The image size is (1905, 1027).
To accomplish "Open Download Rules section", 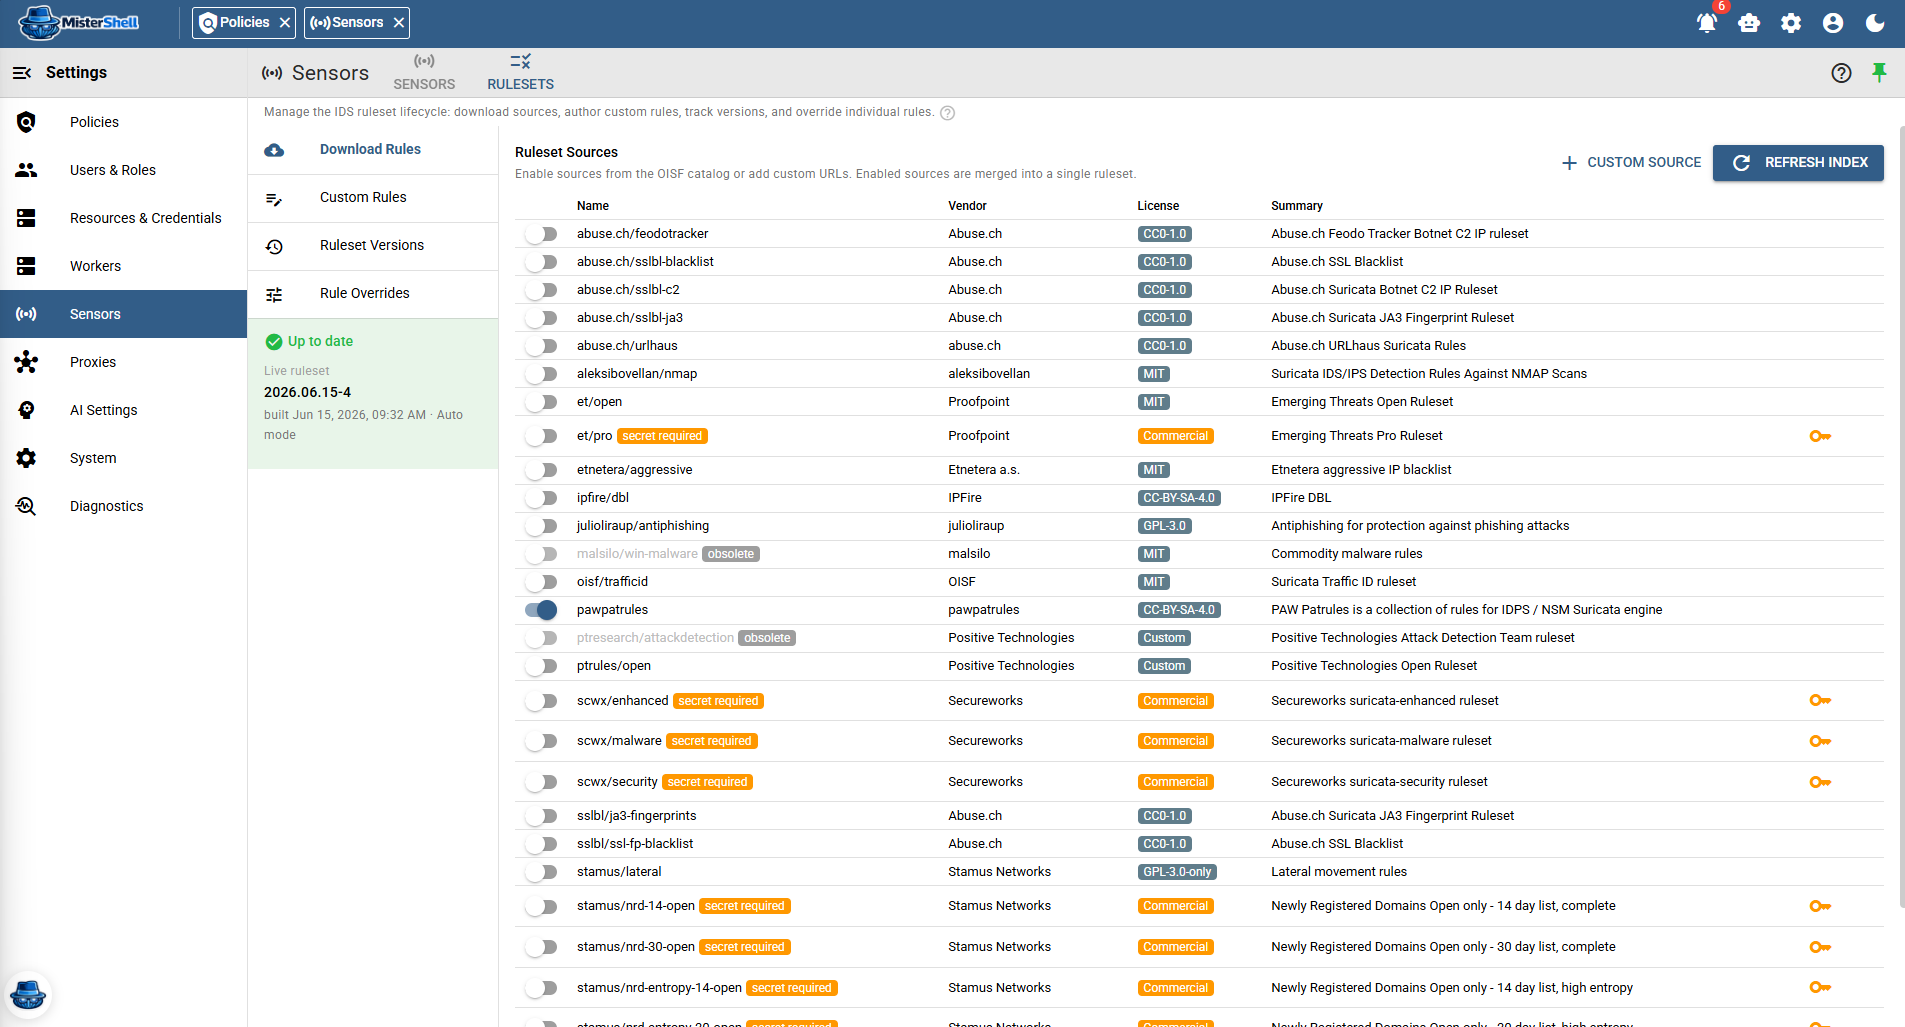I will pos(373,150).
